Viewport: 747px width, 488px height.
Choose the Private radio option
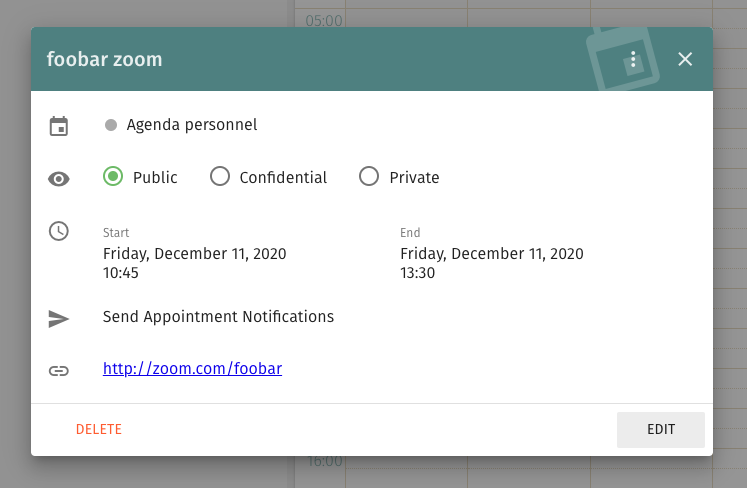(x=369, y=177)
